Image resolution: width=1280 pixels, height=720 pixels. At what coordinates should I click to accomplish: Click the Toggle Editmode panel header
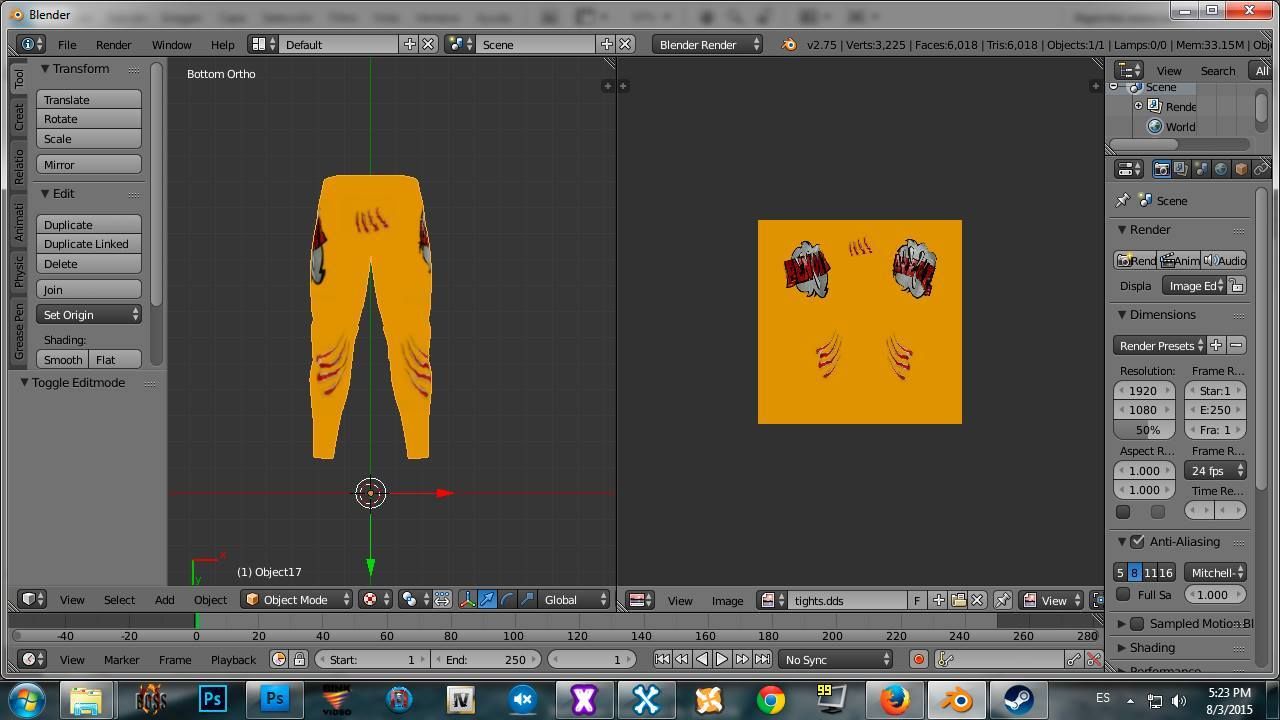tap(78, 382)
